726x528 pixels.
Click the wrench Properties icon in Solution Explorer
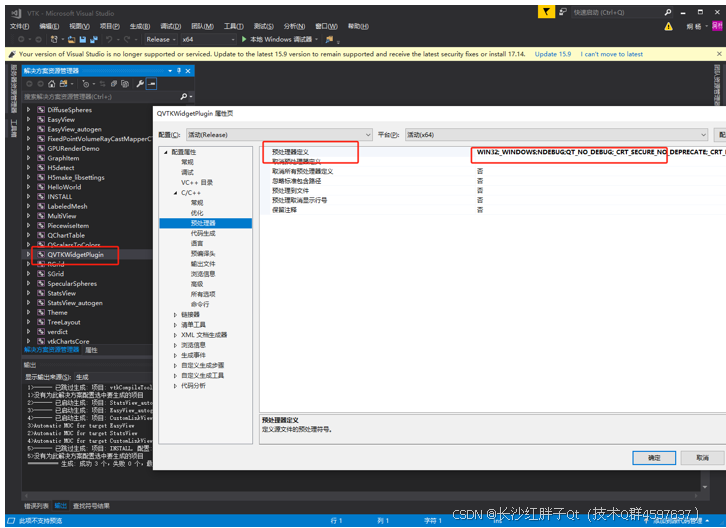tap(139, 84)
